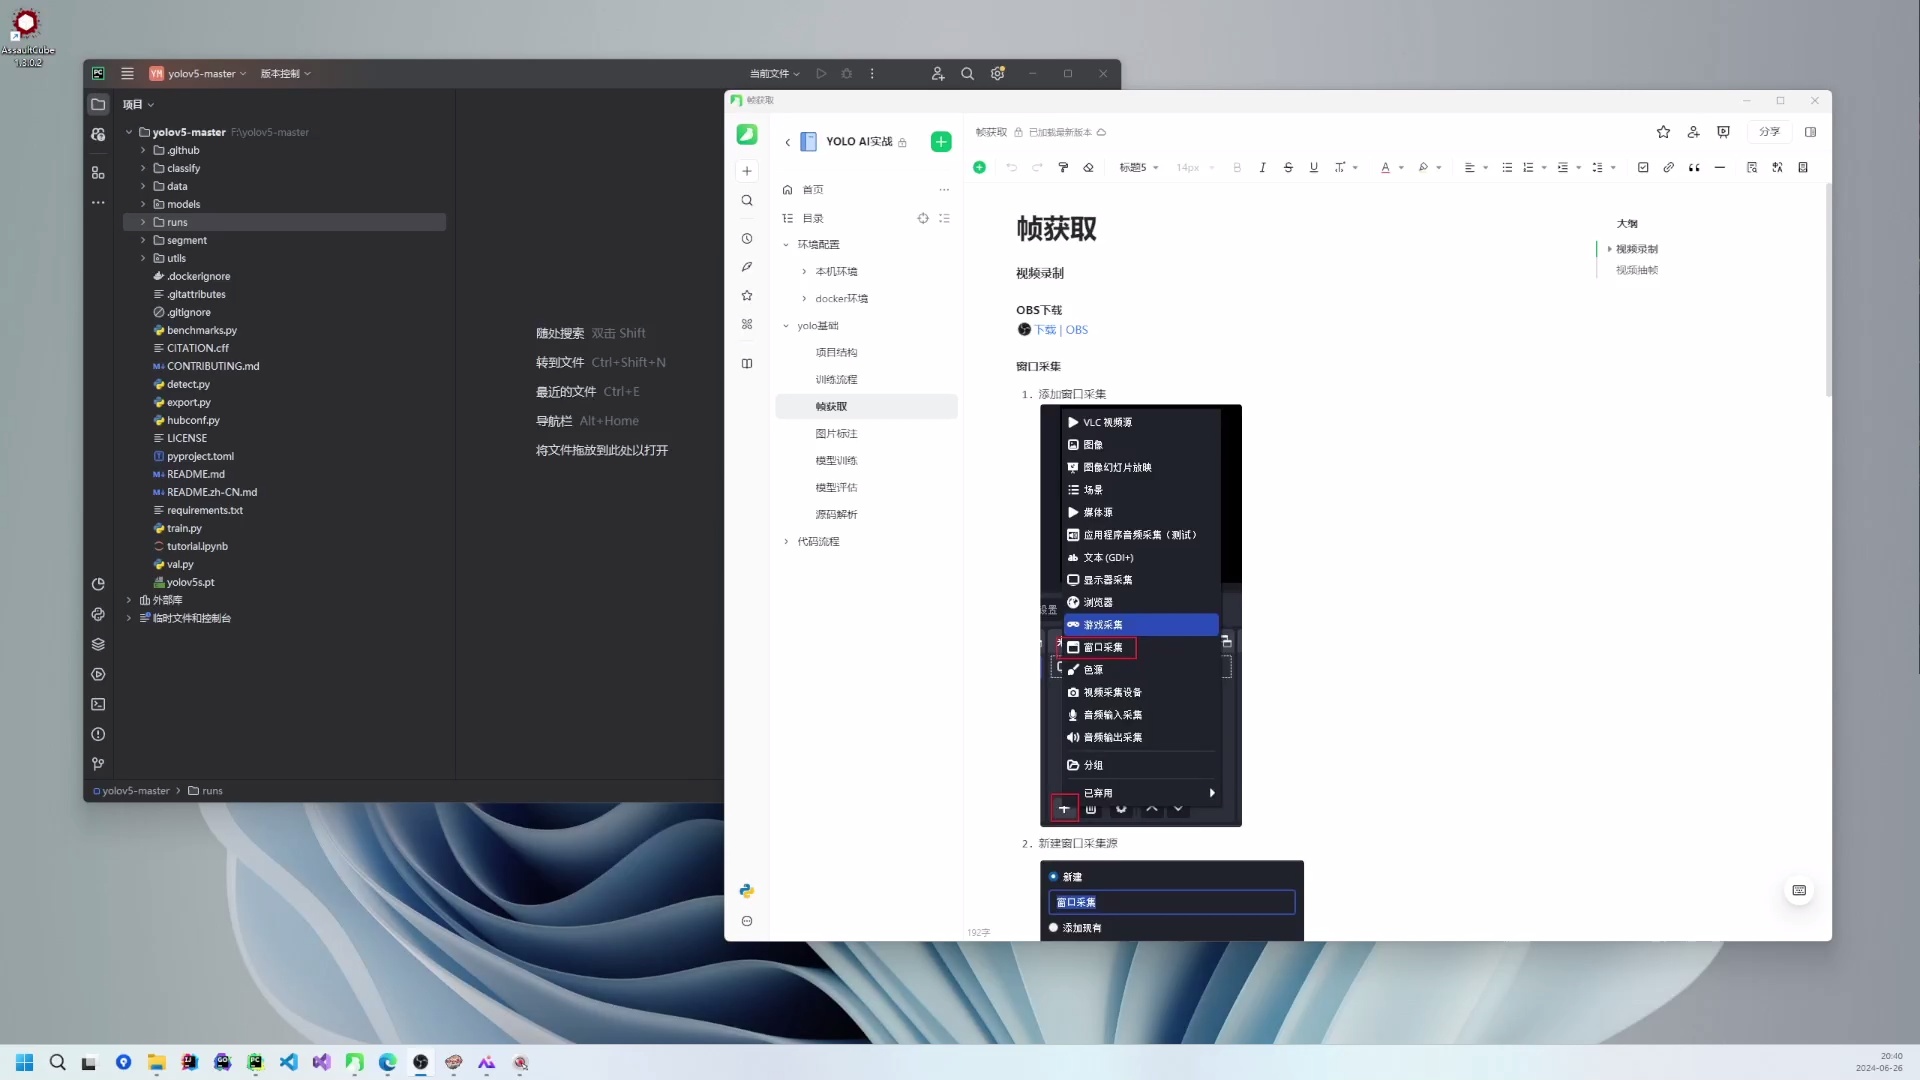Insert a block quote from the toolbar
Image resolution: width=1920 pixels, height=1080 pixels.
1696,167
